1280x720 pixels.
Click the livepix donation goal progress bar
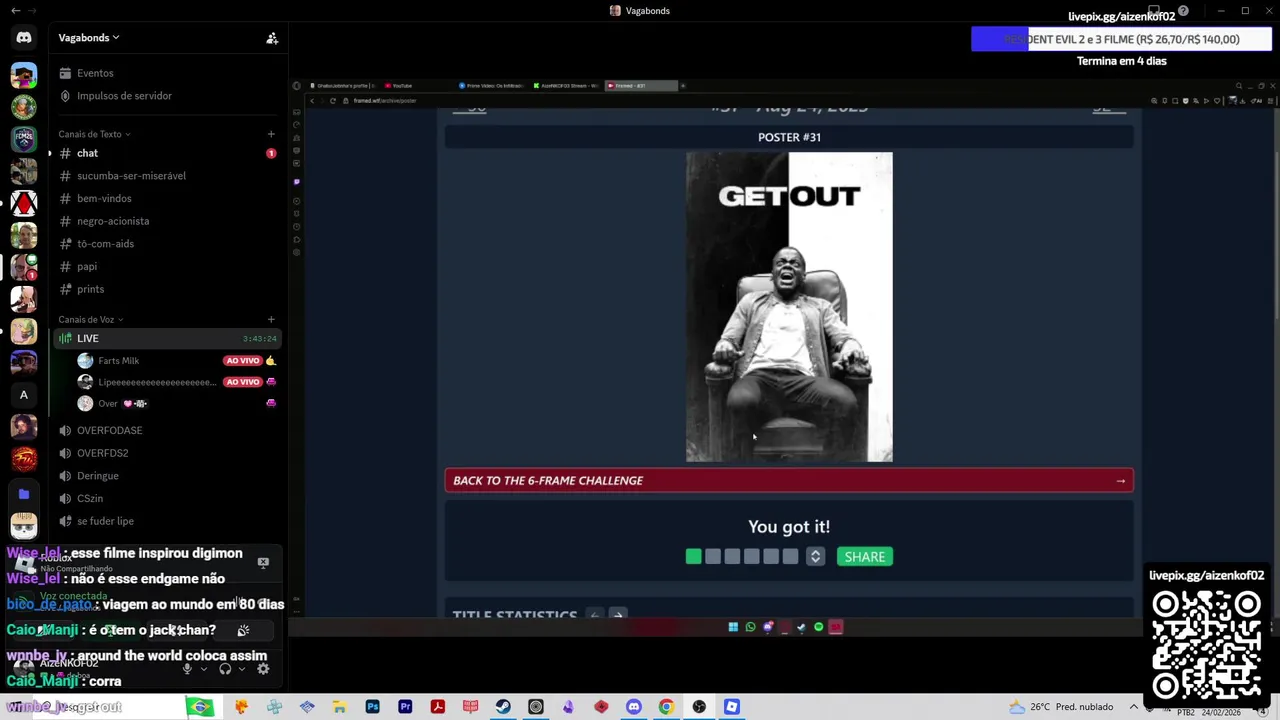1121,39
